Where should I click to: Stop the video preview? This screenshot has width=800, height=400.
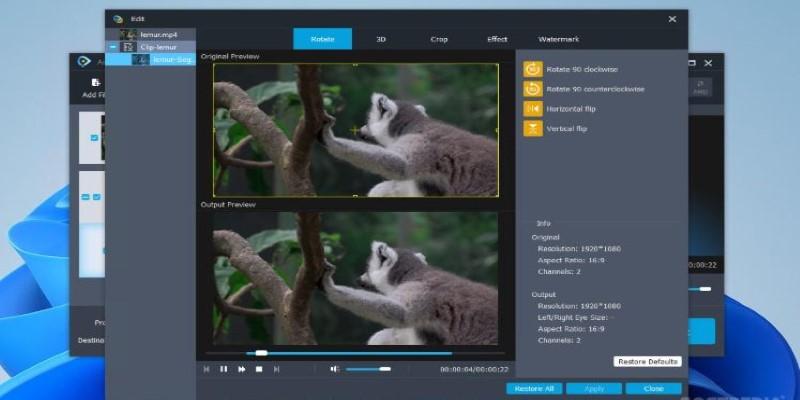[x=259, y=369]
